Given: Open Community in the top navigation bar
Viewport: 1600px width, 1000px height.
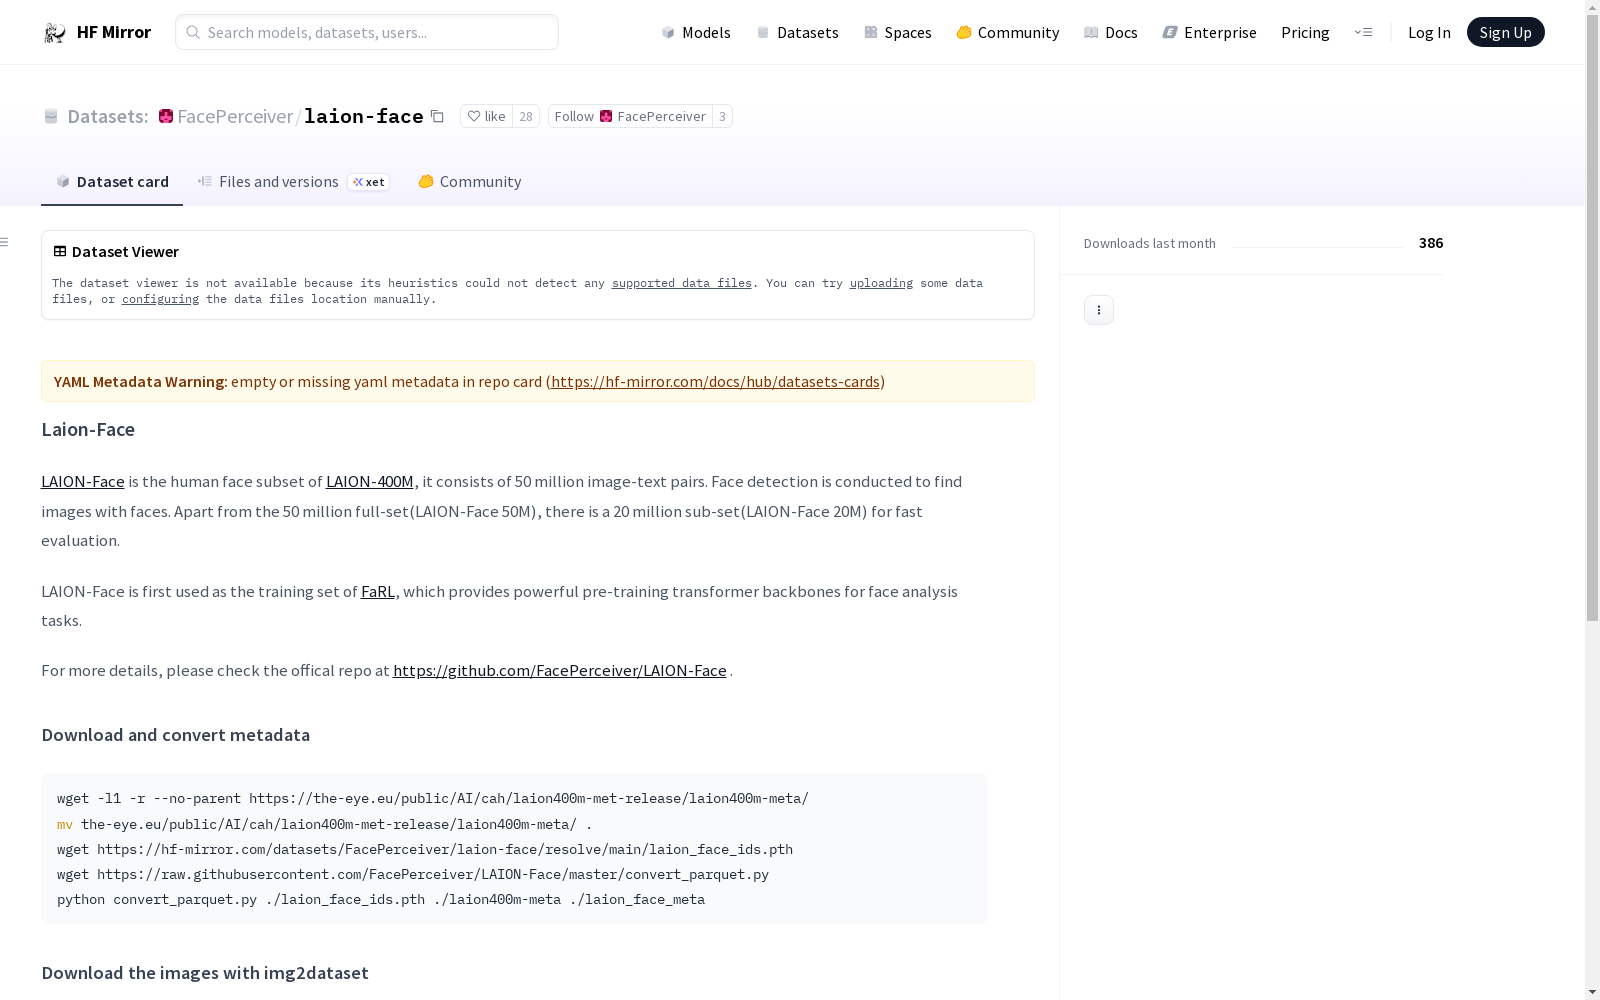Looking at the screenshot, I should 1008,32.
